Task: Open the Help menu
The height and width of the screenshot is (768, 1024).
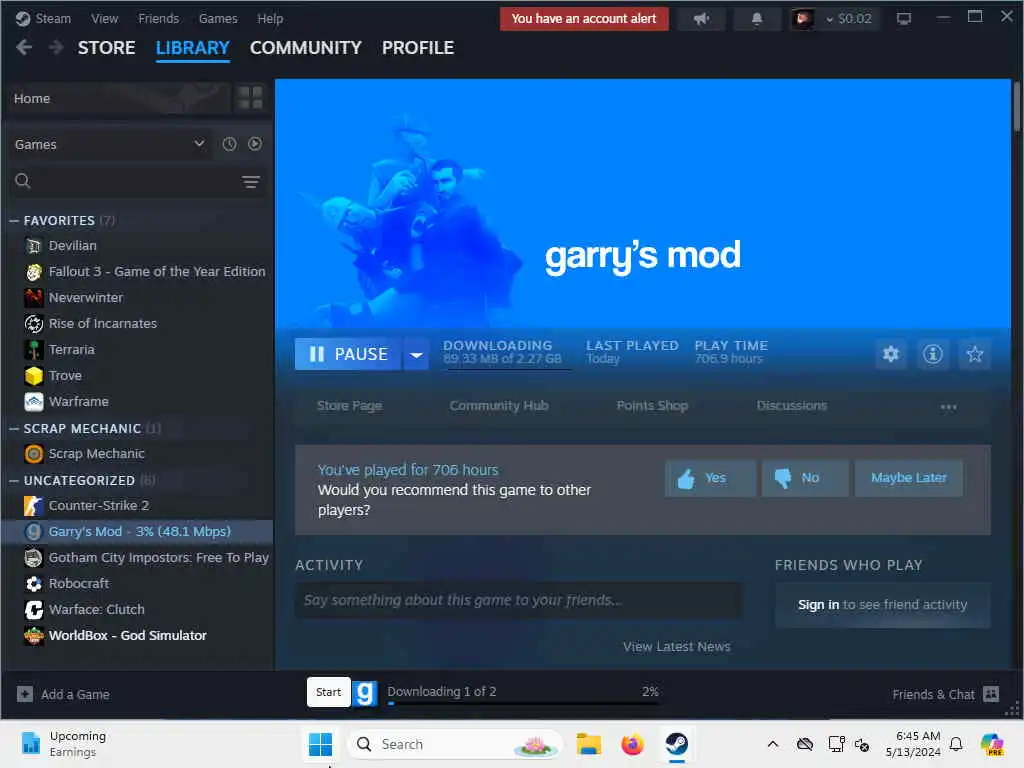Action: (x=270, y=18)
